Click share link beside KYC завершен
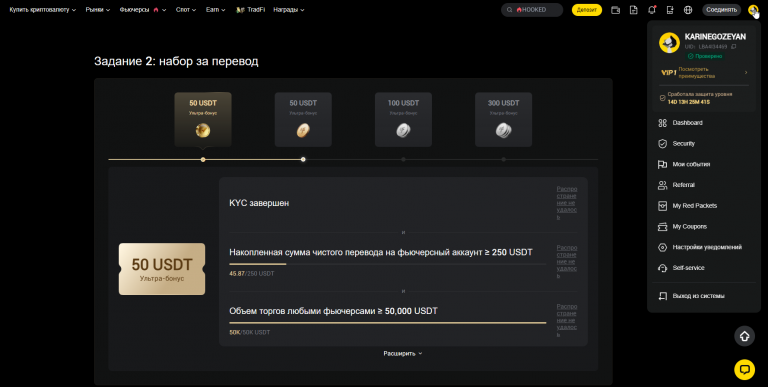This screenshot has width=768, height=387. coord(567,203)
